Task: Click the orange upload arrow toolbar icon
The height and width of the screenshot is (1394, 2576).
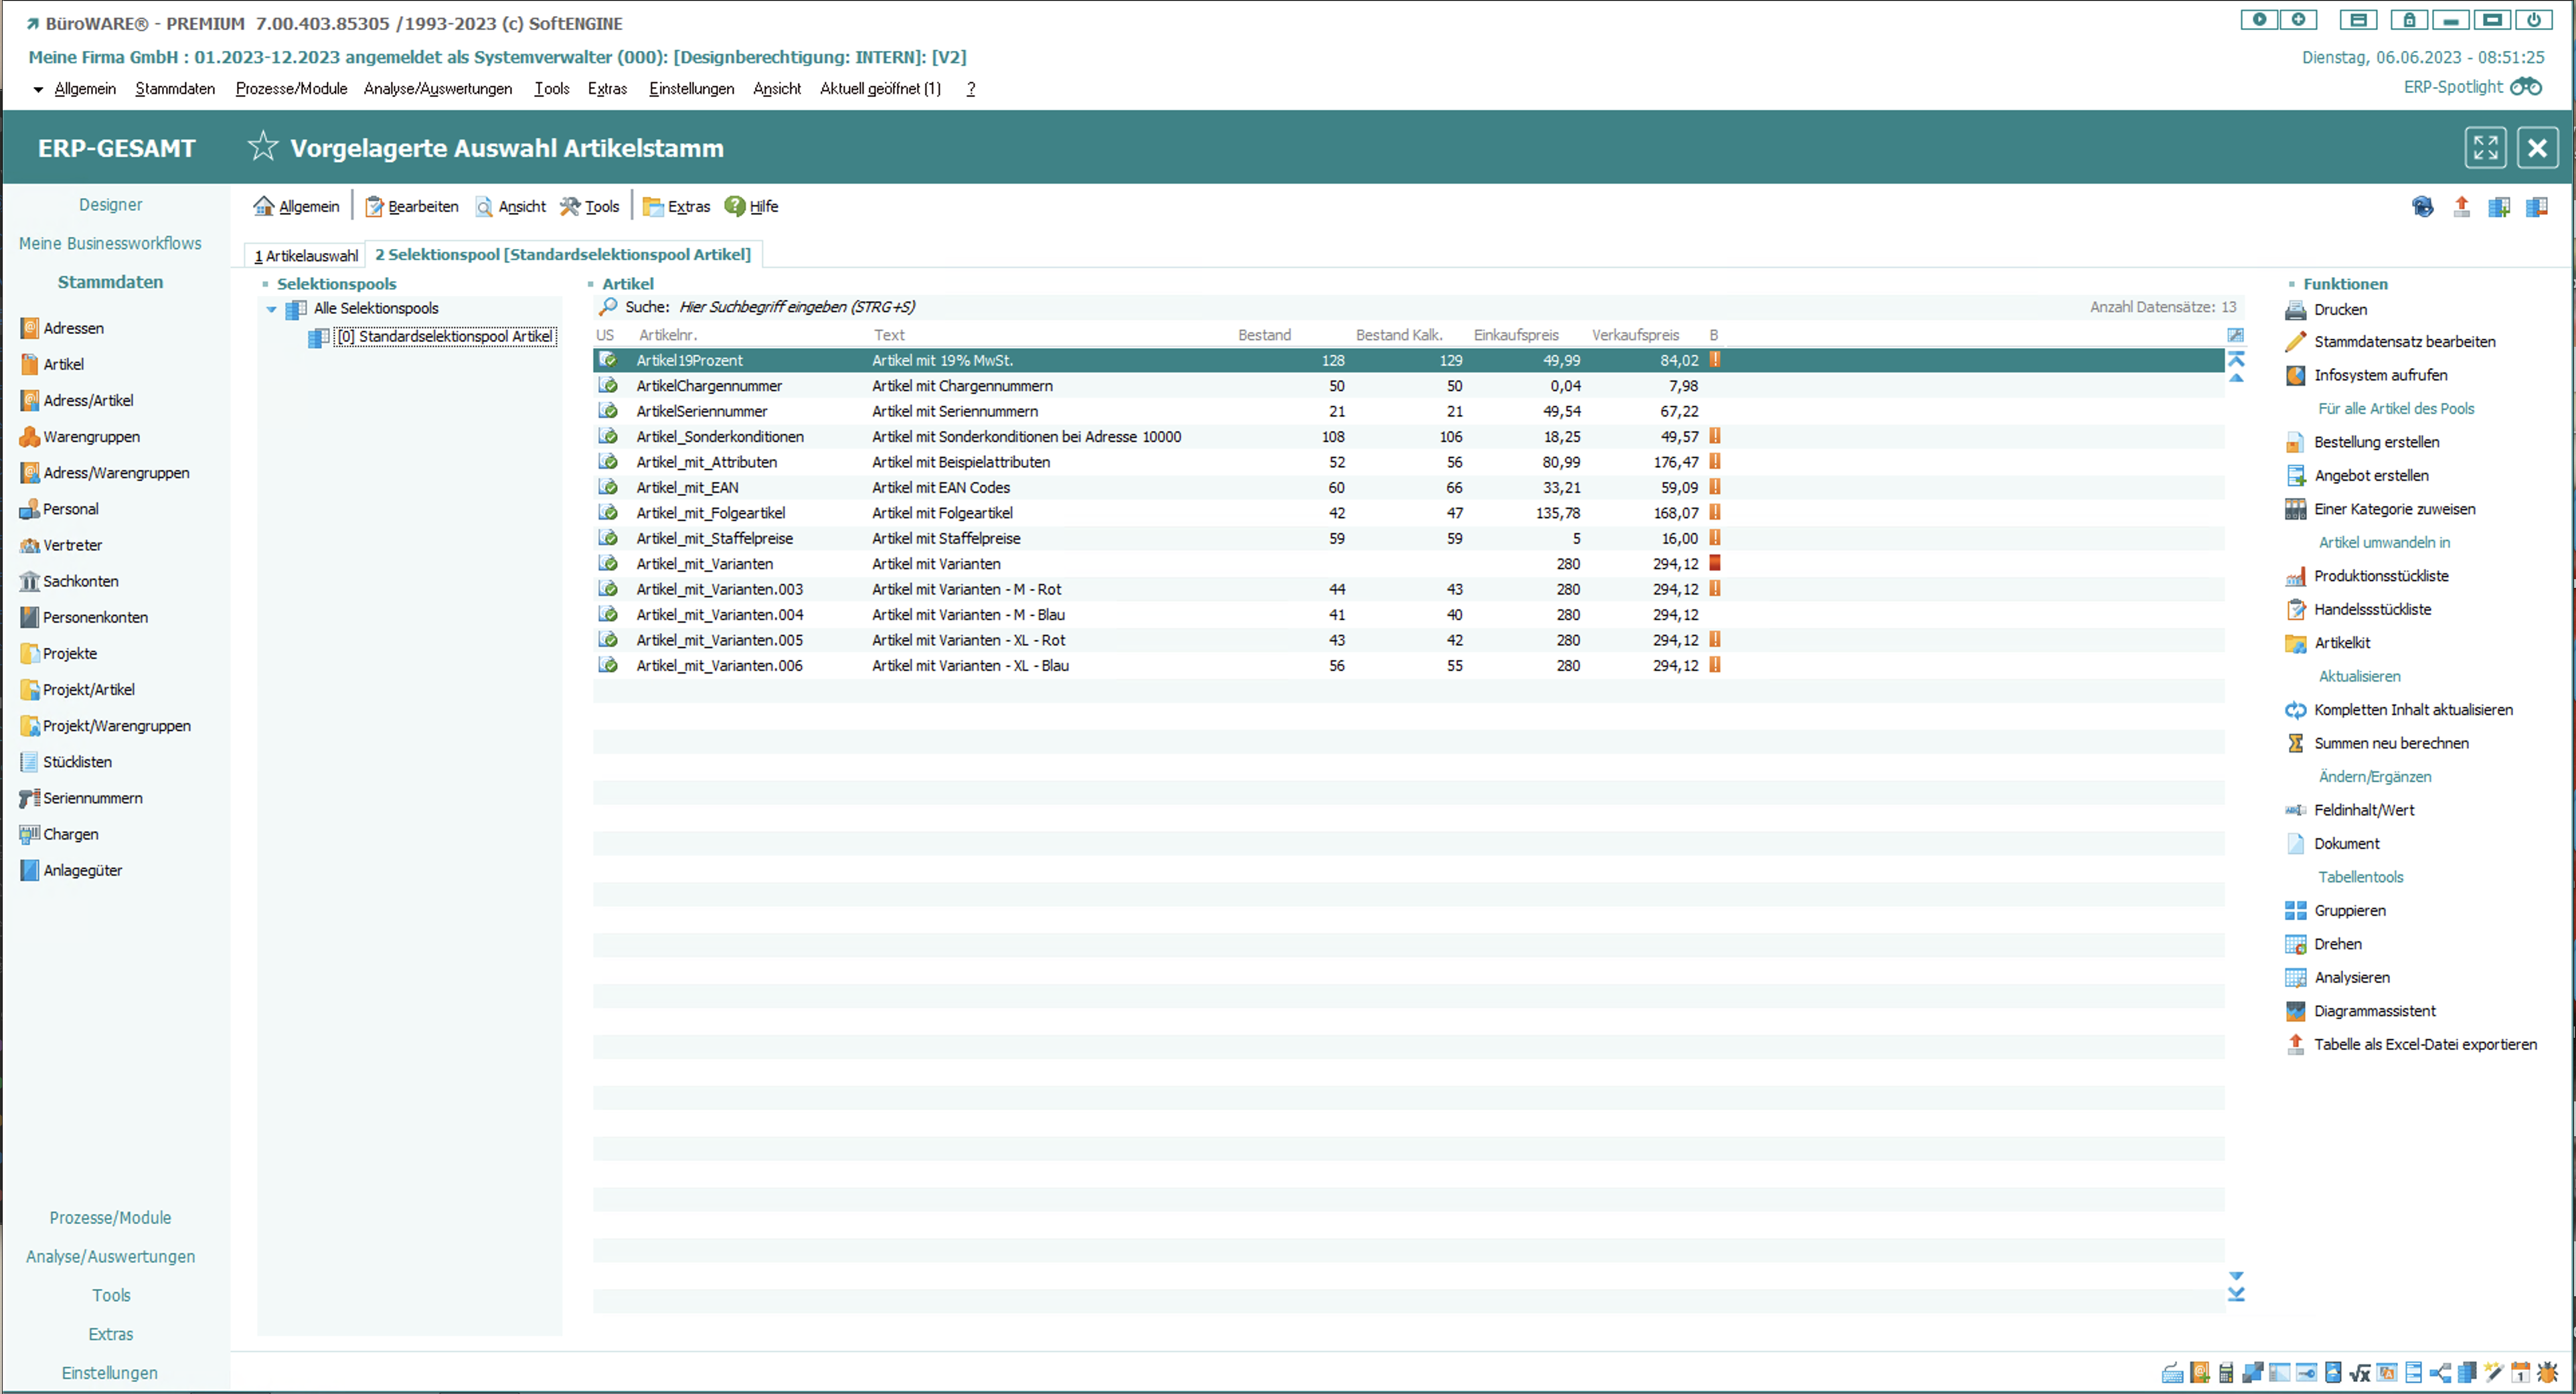Action: [x=2461, y=206]
